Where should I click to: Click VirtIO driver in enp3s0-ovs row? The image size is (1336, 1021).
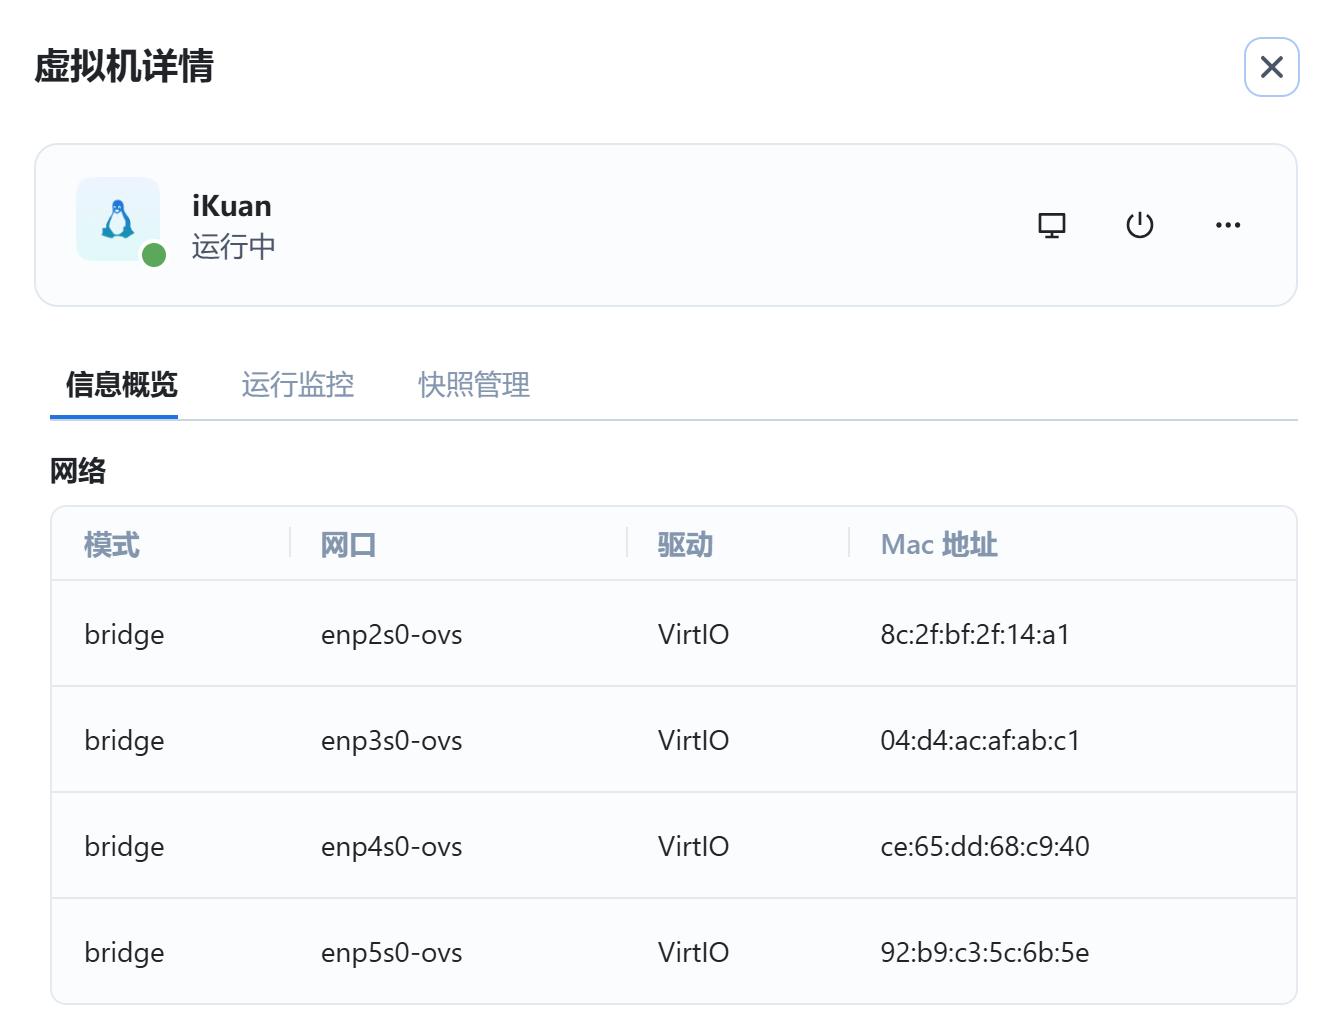(x=693, y=741)
